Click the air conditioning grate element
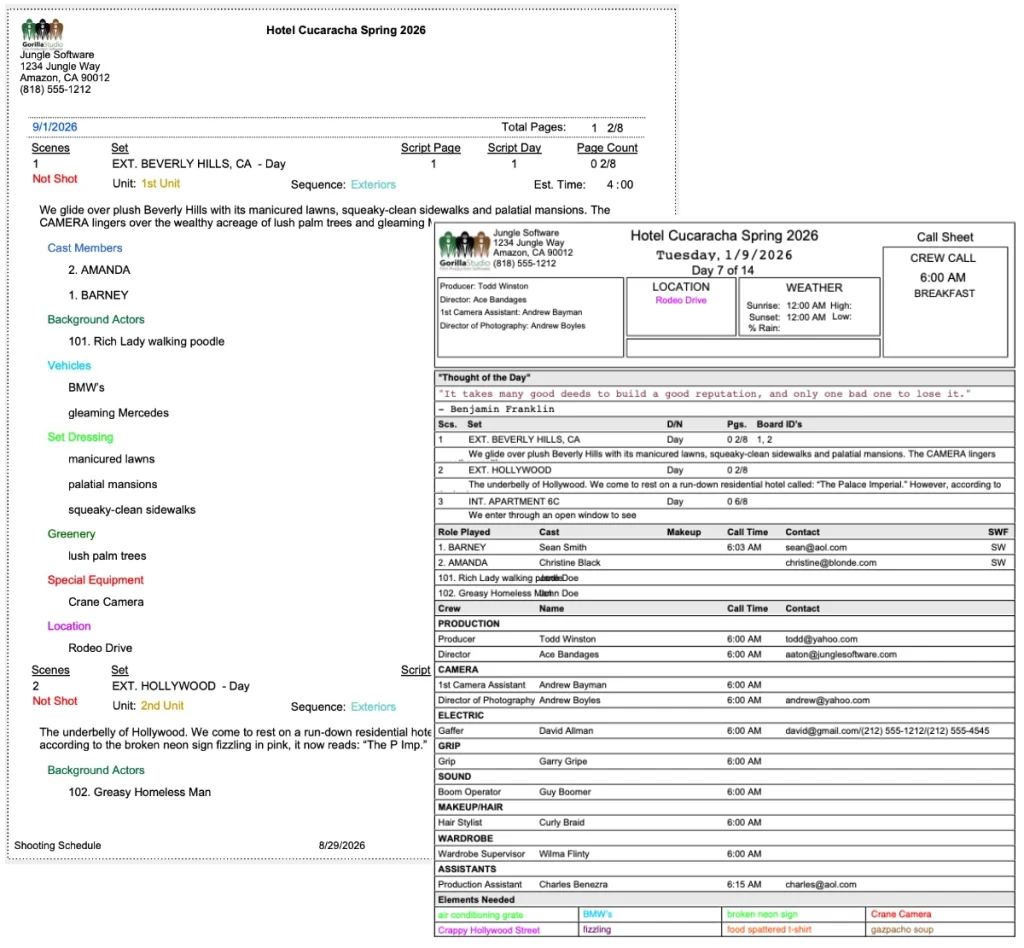The image size is (1024, 948). click(x=481, y=915)
